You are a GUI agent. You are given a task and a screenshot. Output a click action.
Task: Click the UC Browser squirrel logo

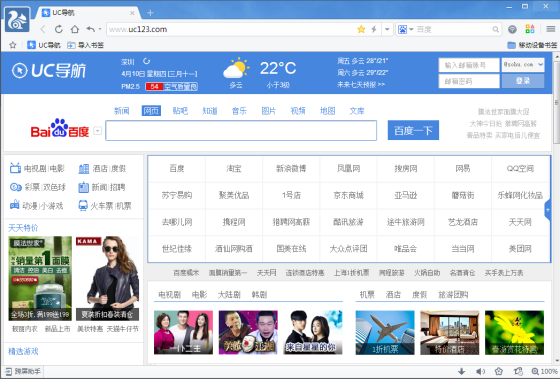pyautogui.click(x=17, y=19)
